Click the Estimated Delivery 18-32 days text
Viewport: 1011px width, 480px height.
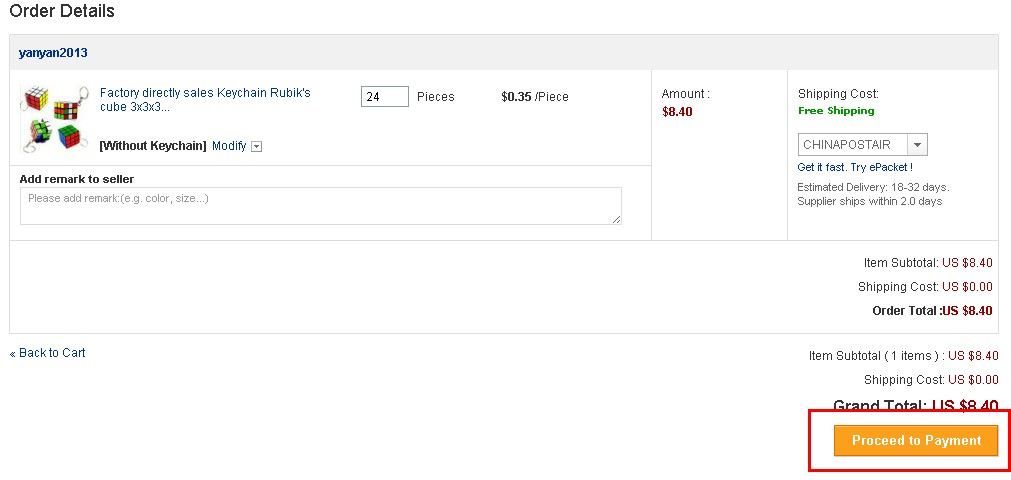[x=873, y=187]
